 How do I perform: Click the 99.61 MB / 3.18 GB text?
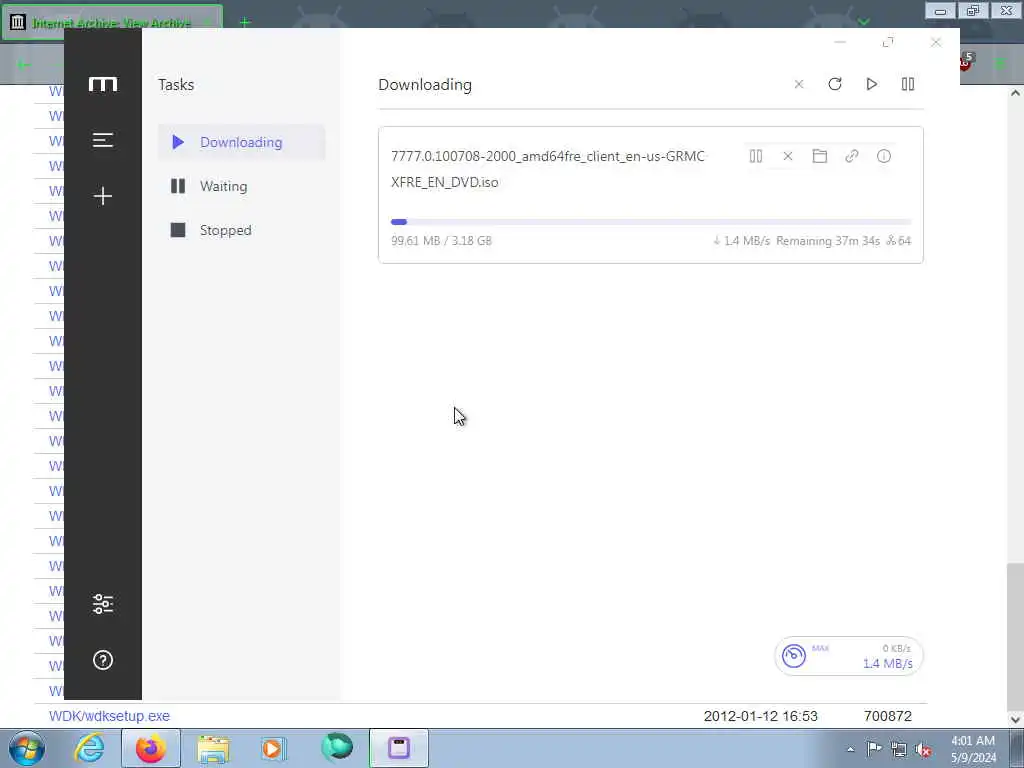[x=441, y=241]
